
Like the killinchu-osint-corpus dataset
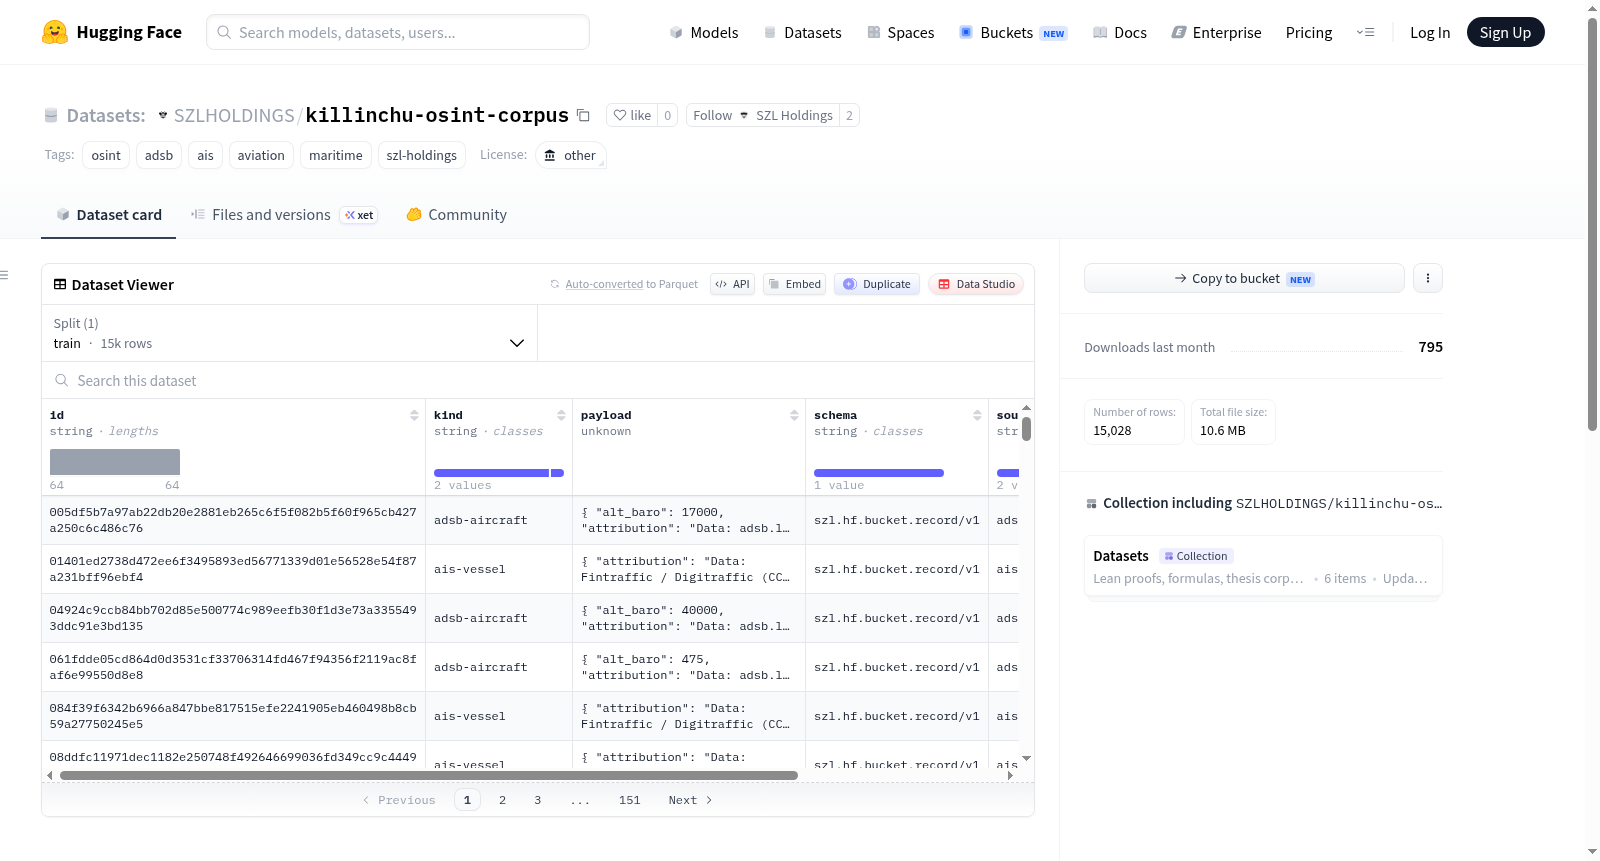(x=632, y=115)
